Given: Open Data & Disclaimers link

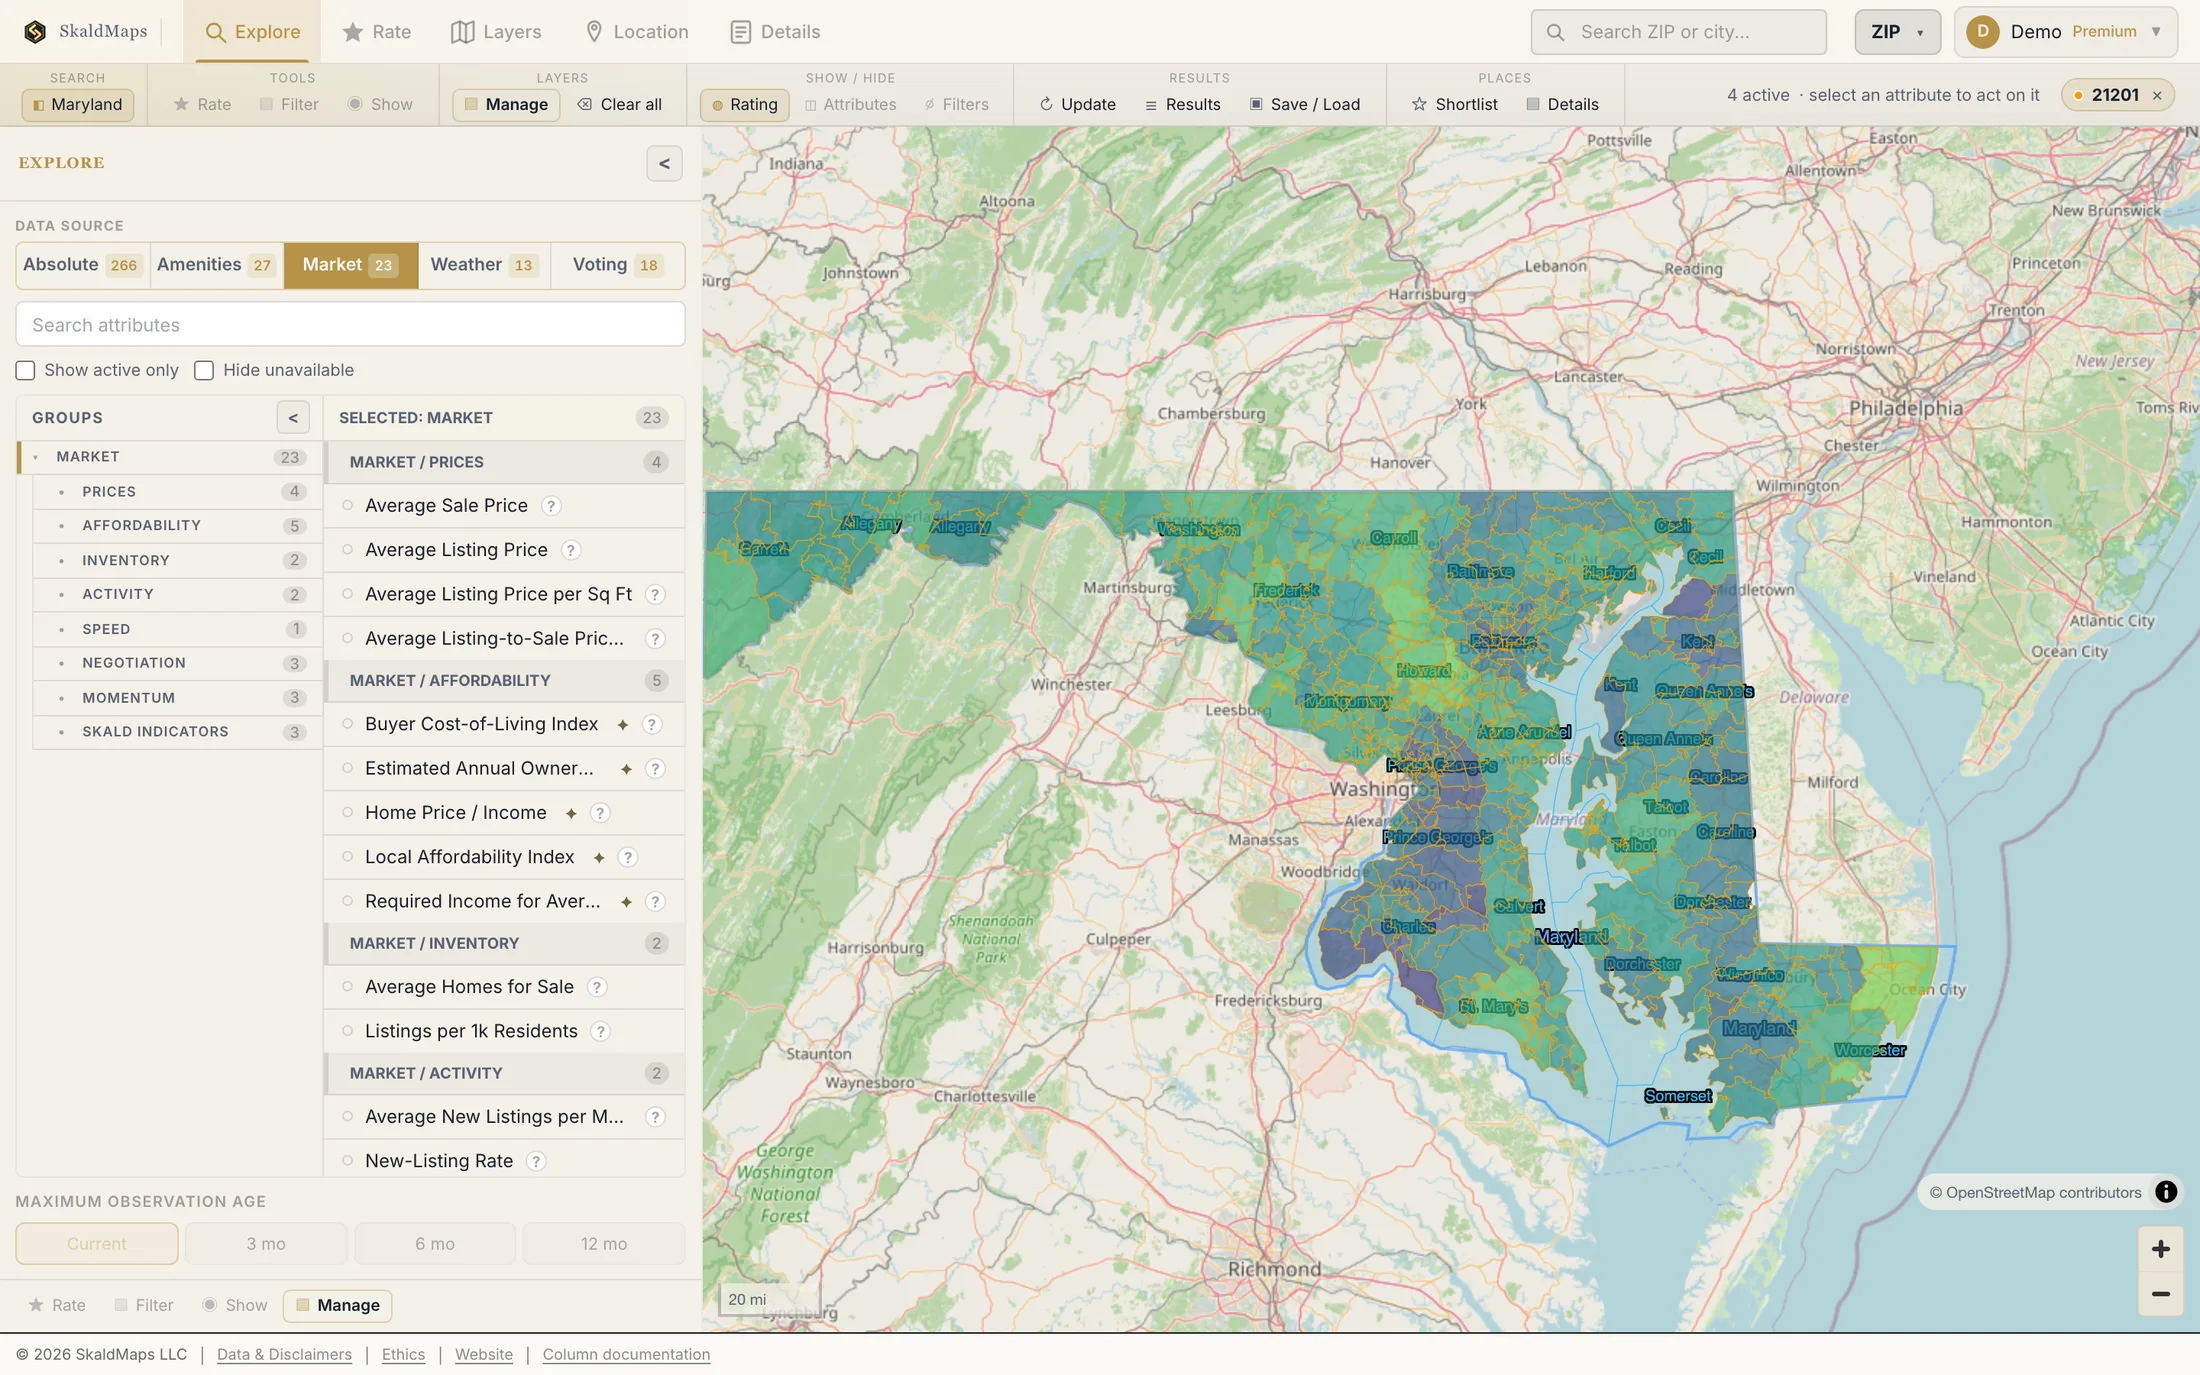Looking at the screenshot, I should point(284,1355).
